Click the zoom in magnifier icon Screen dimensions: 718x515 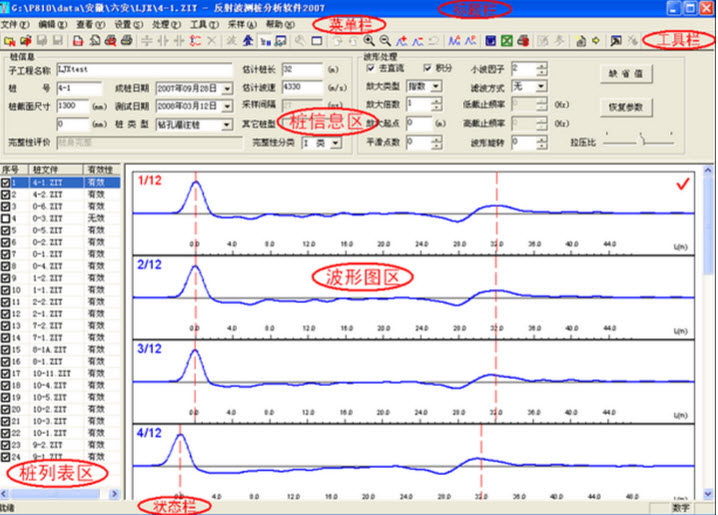(369, 41)
